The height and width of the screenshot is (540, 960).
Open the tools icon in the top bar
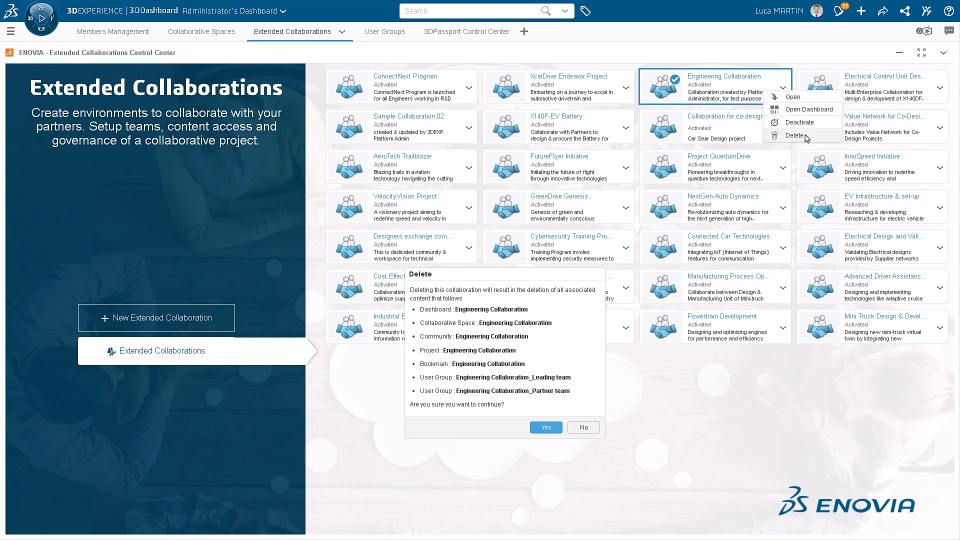(x=926, y=10)
